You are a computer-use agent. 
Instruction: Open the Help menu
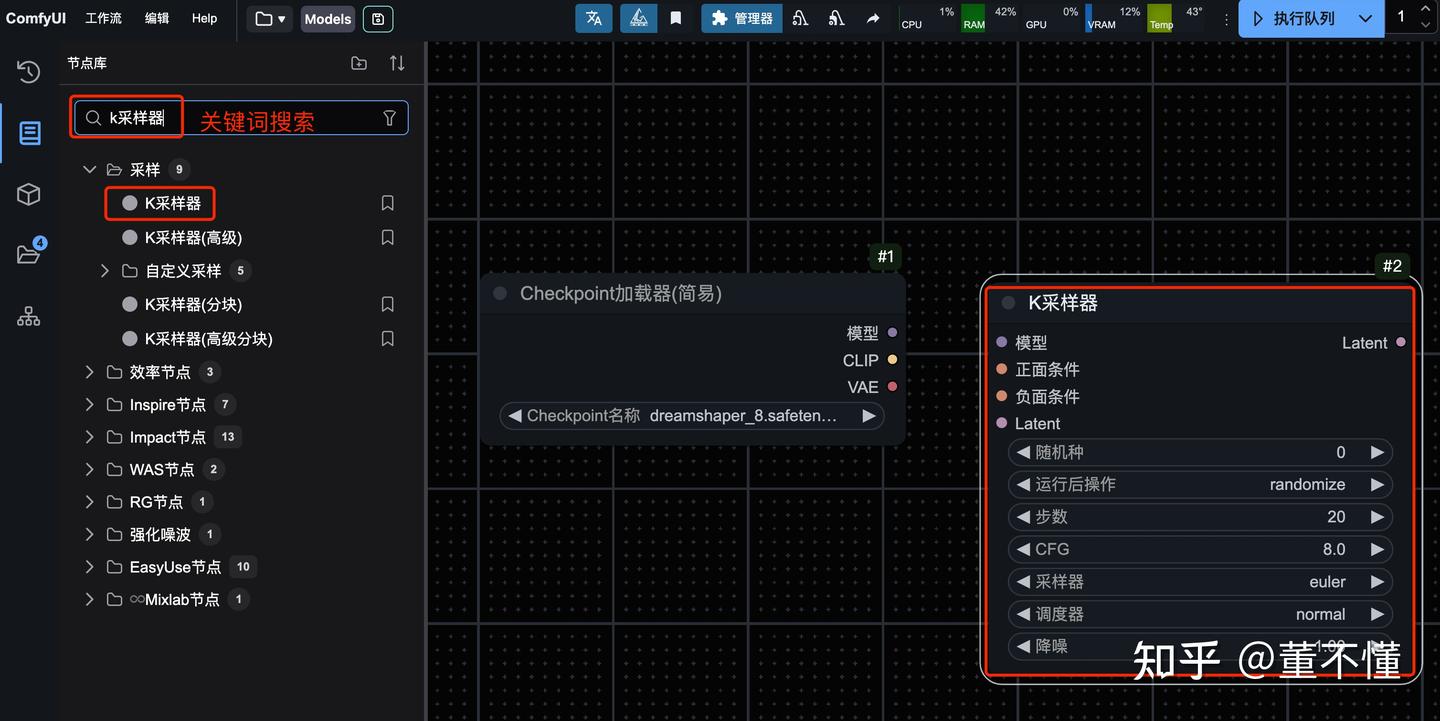click(204, 18)
